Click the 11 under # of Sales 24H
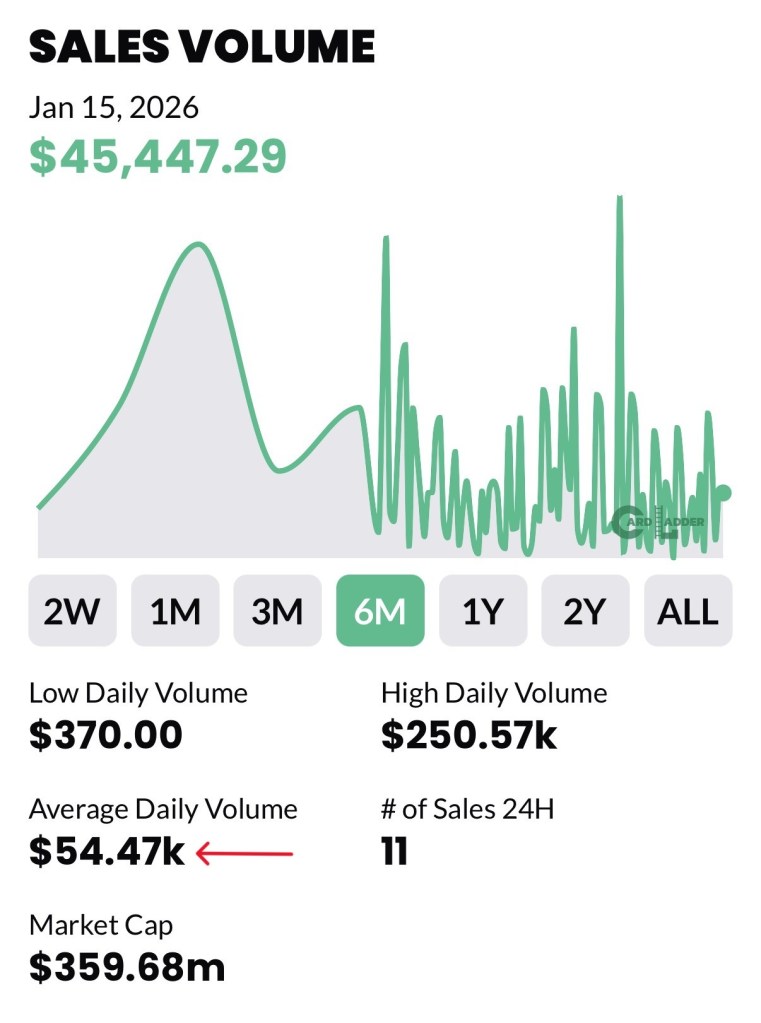 pos(394,852)
